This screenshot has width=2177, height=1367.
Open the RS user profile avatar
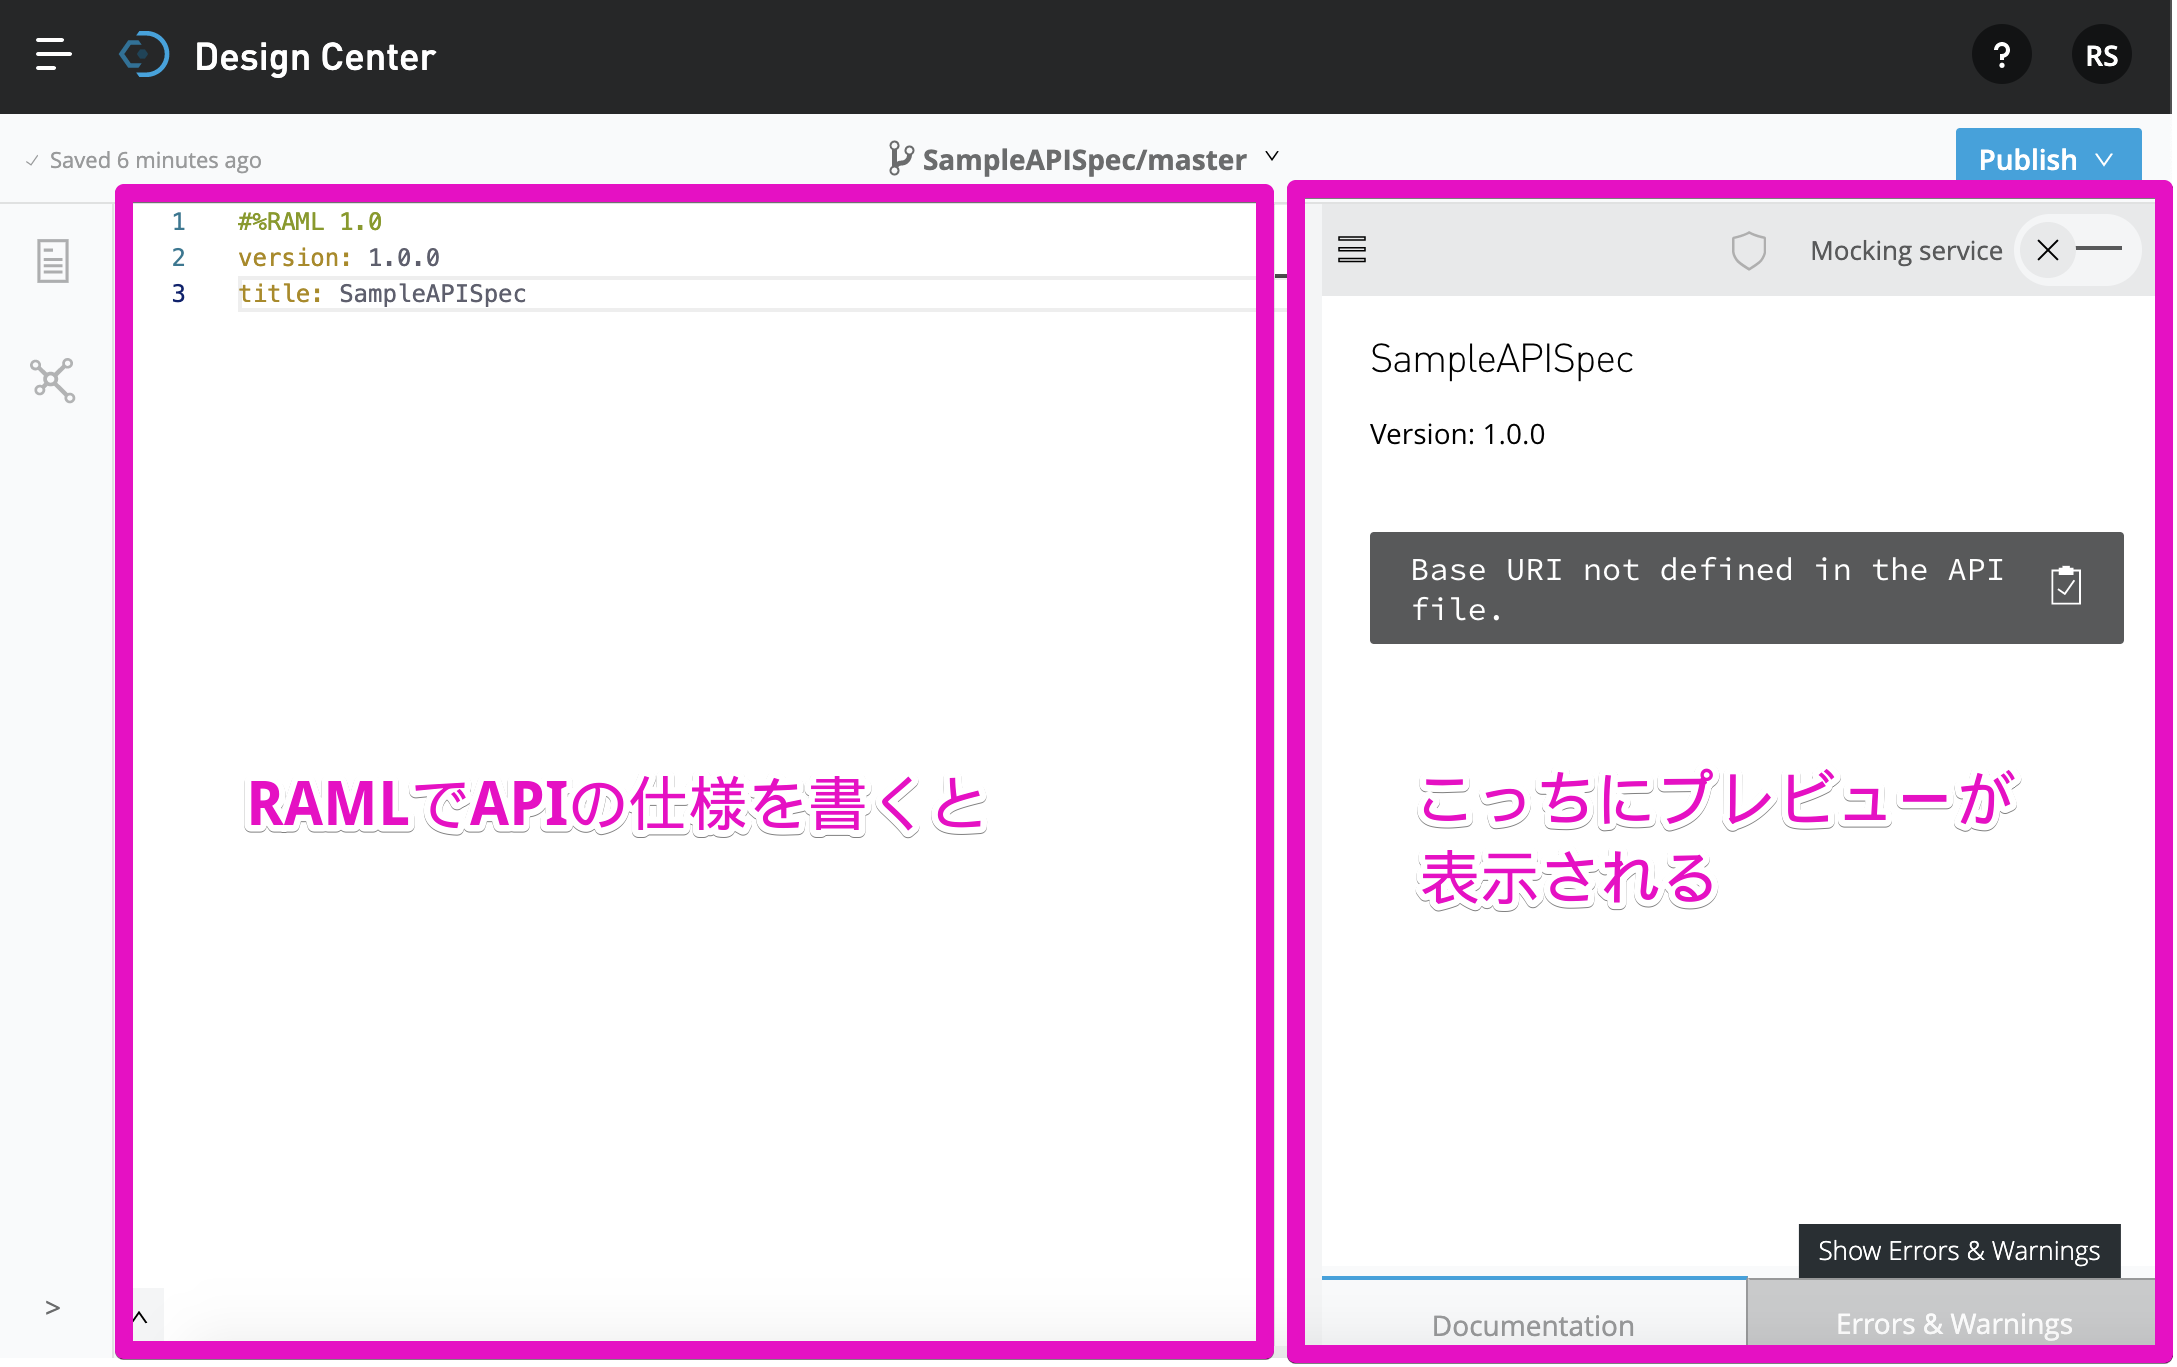(x=2101, y=55)
